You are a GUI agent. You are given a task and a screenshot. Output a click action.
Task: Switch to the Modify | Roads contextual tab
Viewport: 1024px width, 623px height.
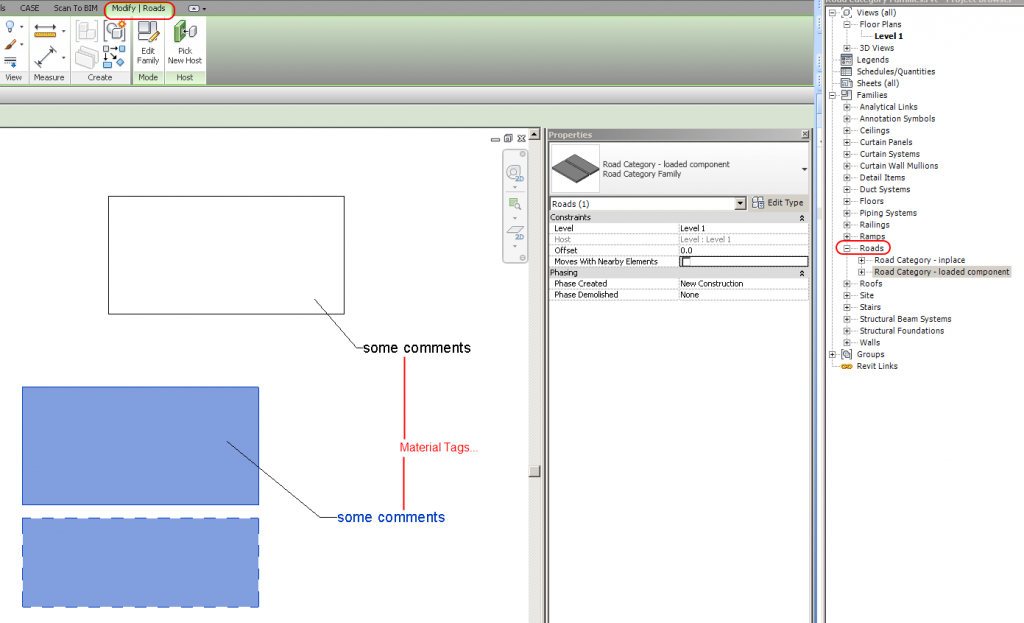pos(138,8)
